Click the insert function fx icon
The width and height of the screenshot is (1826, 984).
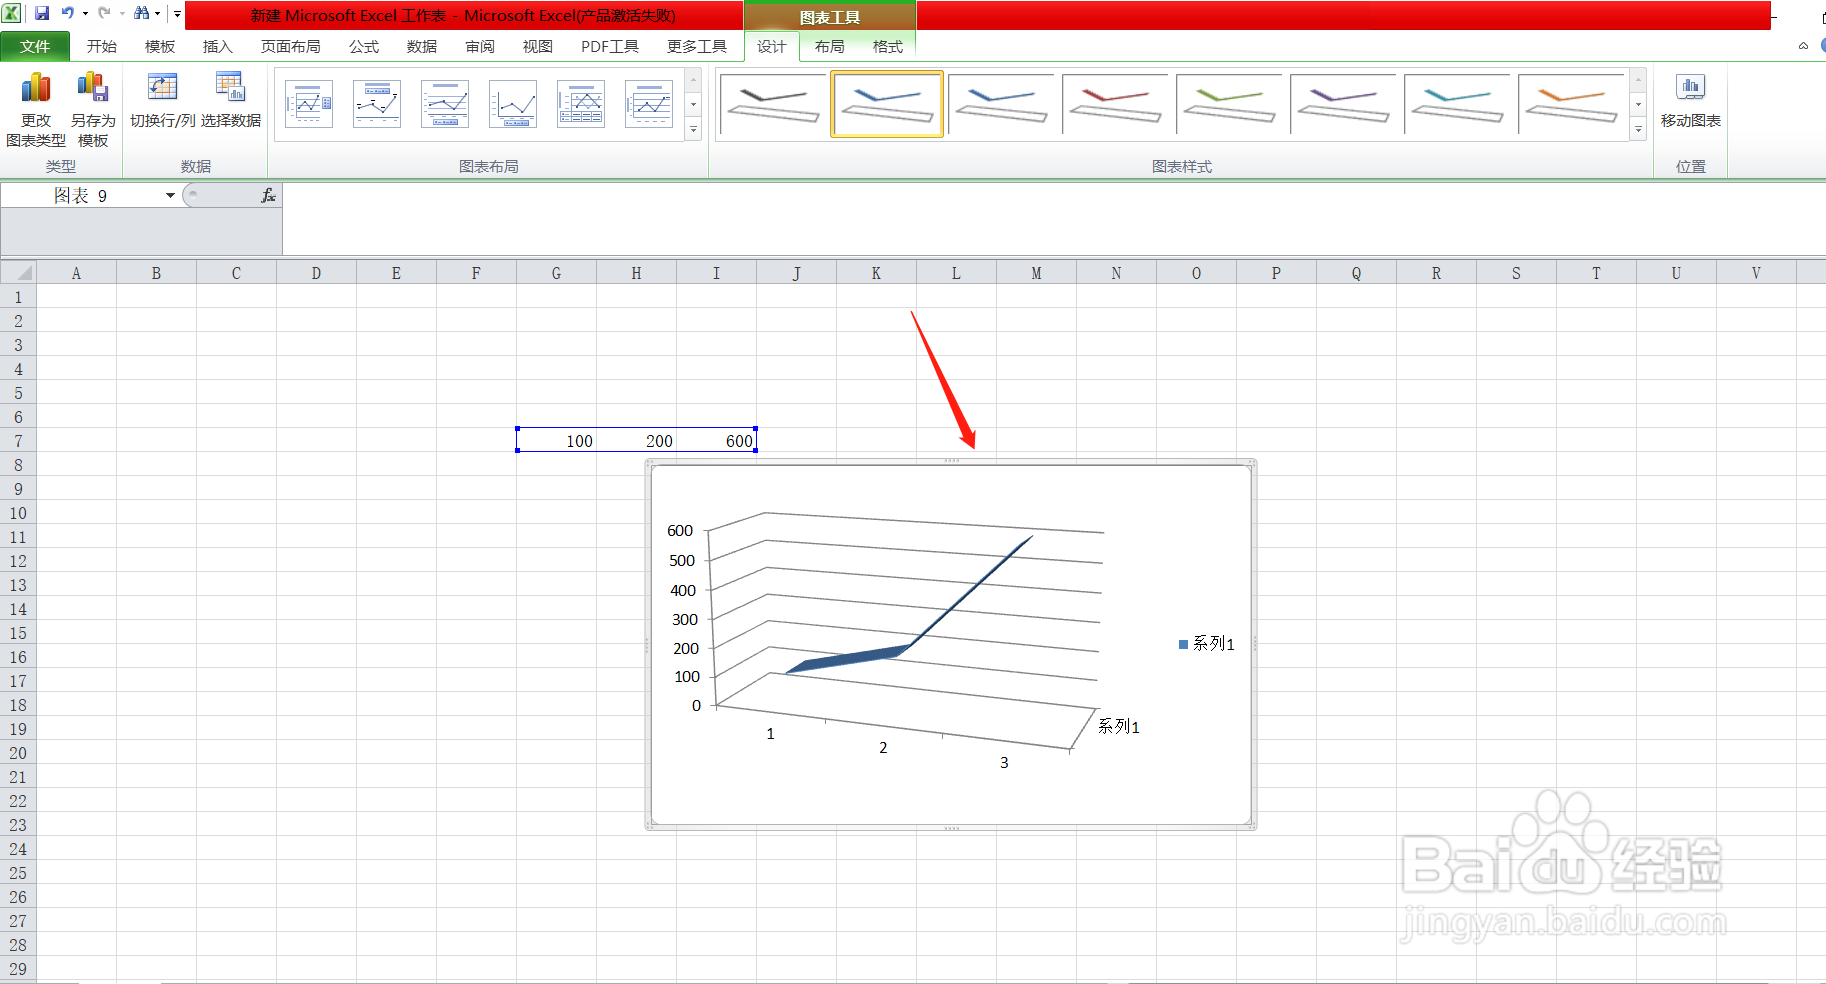click(268, 196)
